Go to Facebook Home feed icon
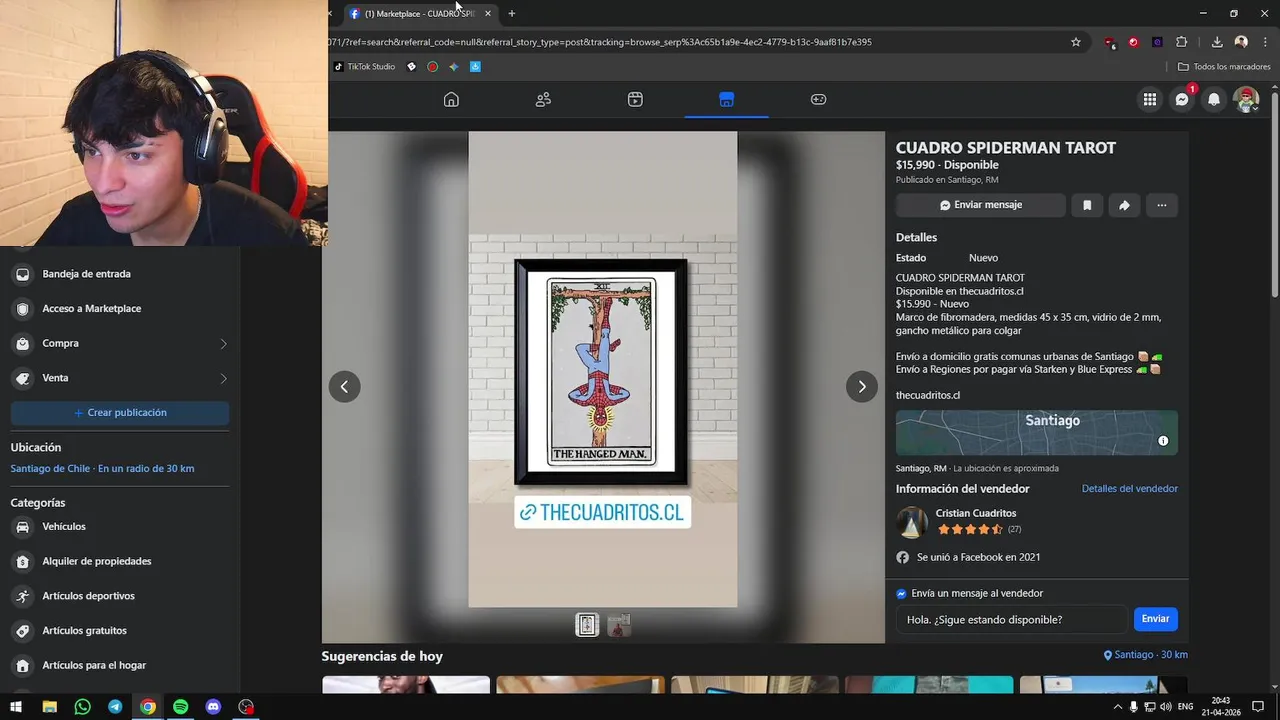Screen dimensions: 1280x720 pyautogui.click(x=451, y=99)
